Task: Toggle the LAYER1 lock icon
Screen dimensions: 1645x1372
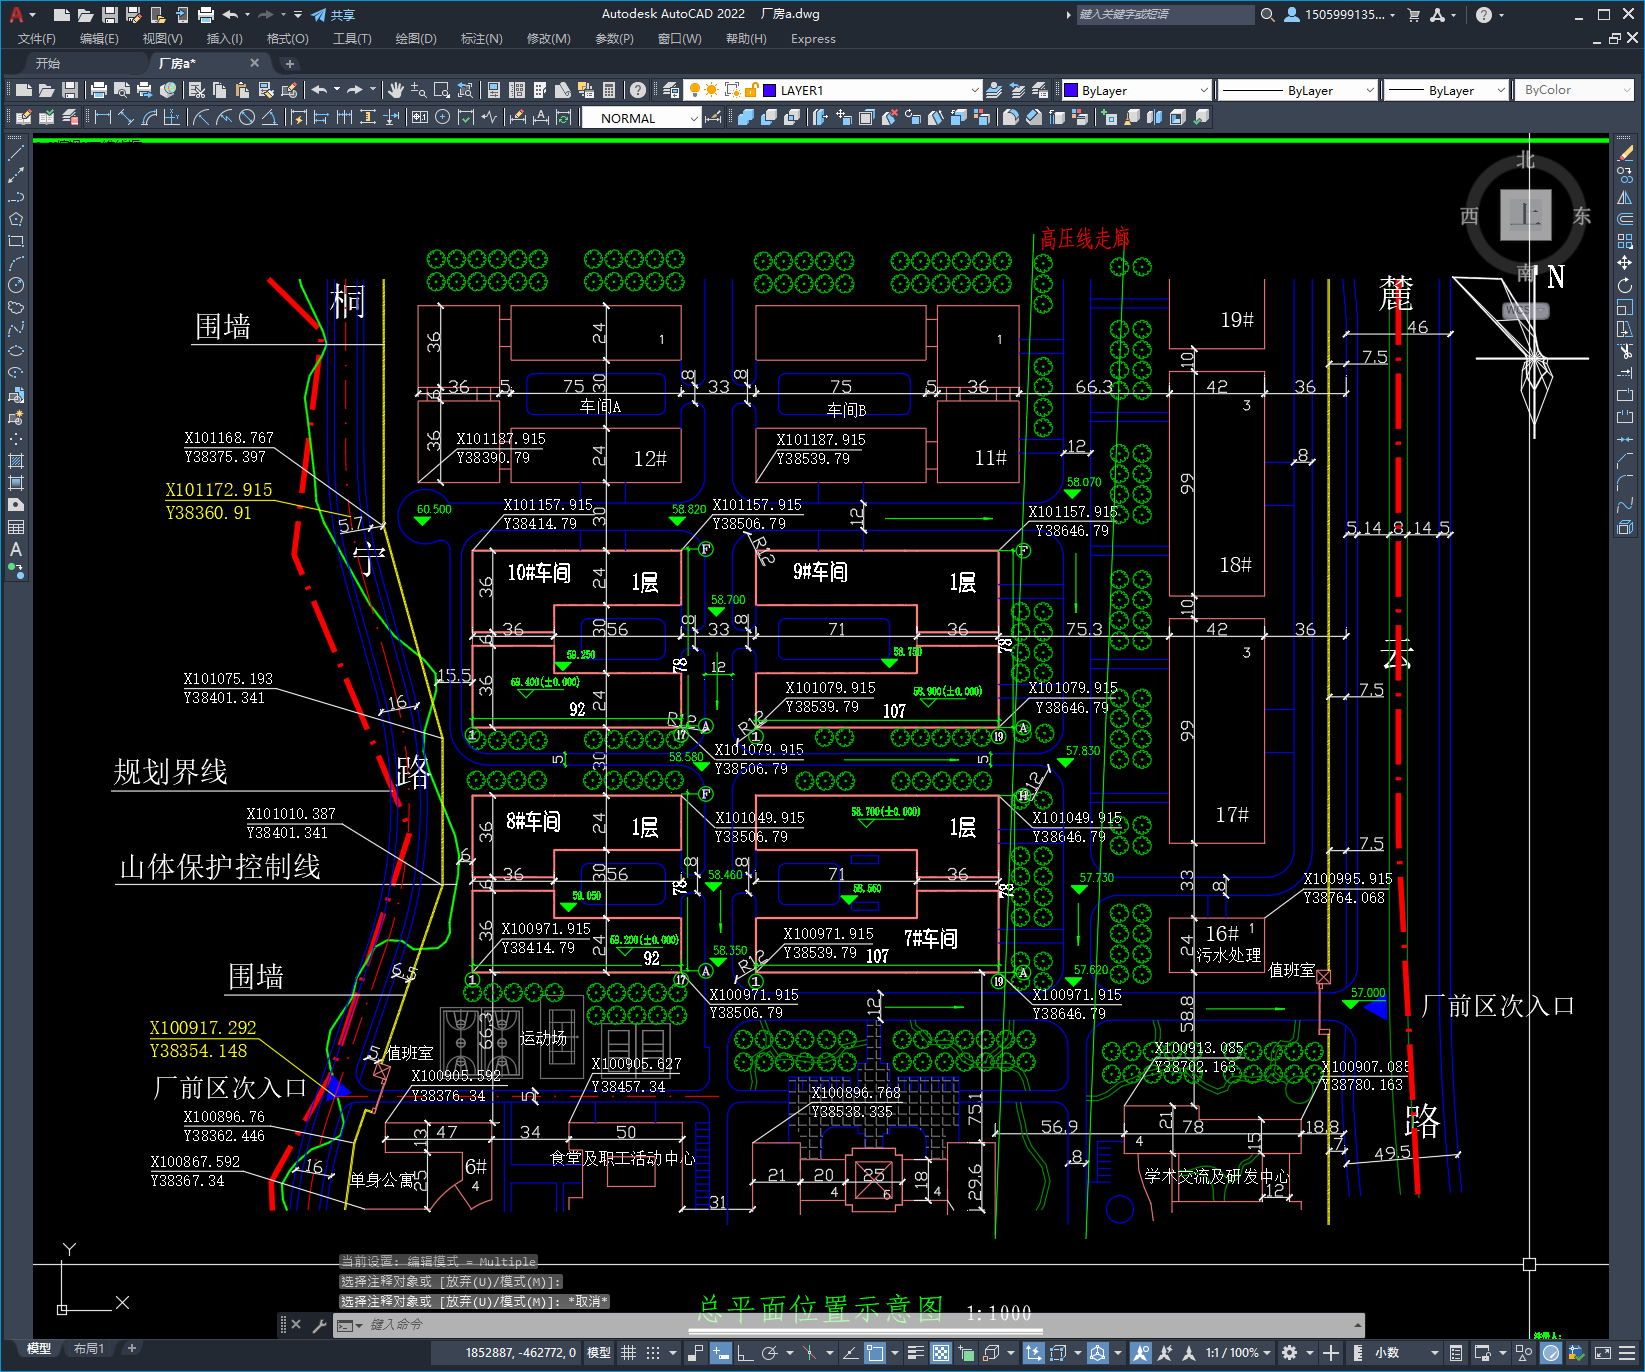Action: pos(752,90)
